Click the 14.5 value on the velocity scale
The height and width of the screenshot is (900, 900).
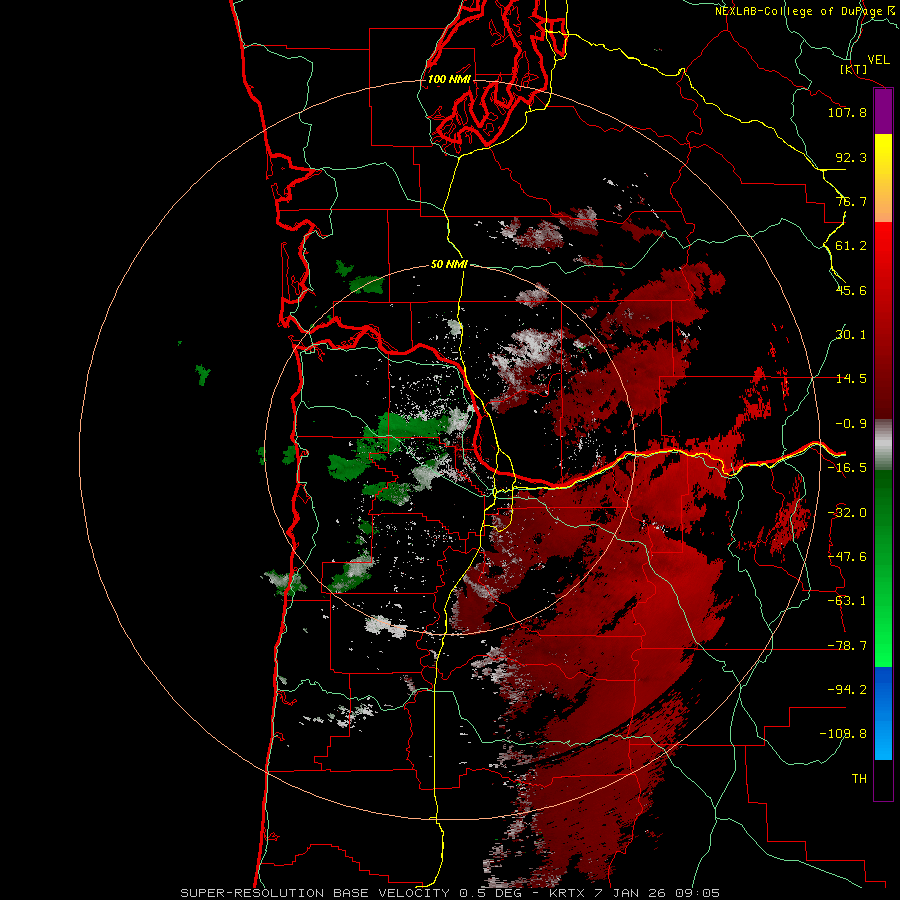pyautogui.click(x=851, y=379)
